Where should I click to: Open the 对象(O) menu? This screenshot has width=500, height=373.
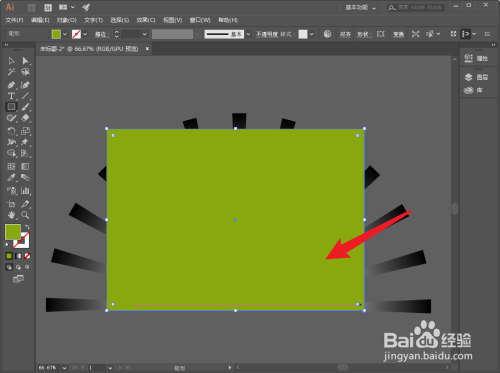click(x=67, y=20)
